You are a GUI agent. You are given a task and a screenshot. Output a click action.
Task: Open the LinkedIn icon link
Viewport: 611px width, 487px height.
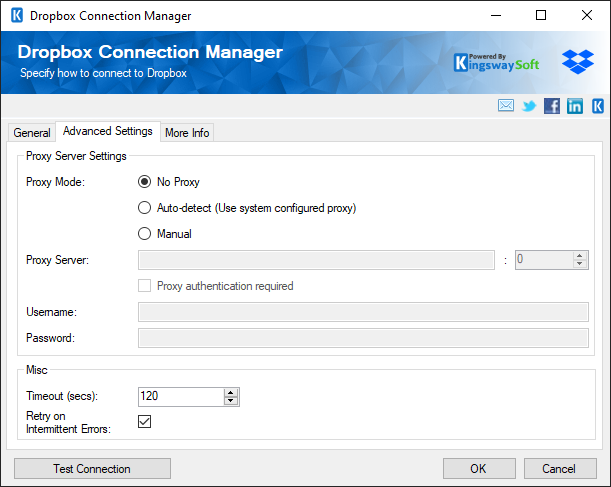tap(575, 106)
